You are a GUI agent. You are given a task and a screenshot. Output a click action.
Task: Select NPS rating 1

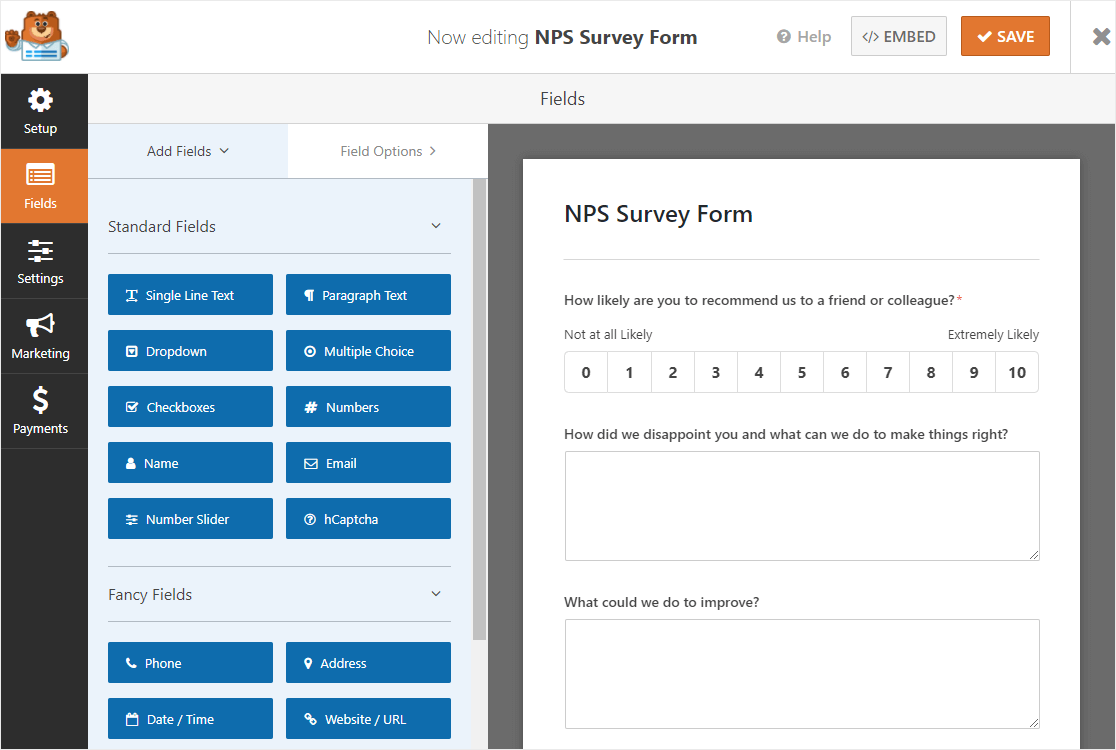click(629, 372)
